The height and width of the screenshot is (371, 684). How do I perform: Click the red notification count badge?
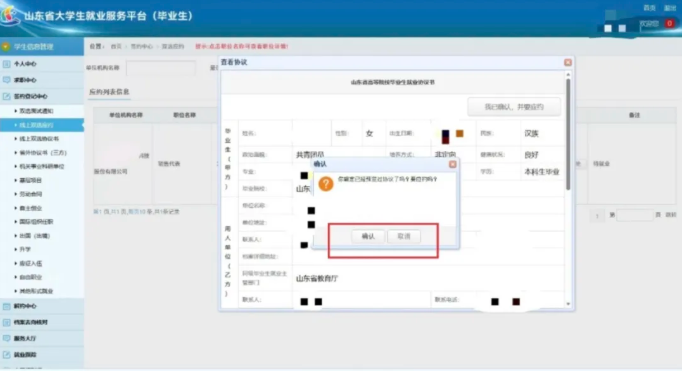click(670, 24)
